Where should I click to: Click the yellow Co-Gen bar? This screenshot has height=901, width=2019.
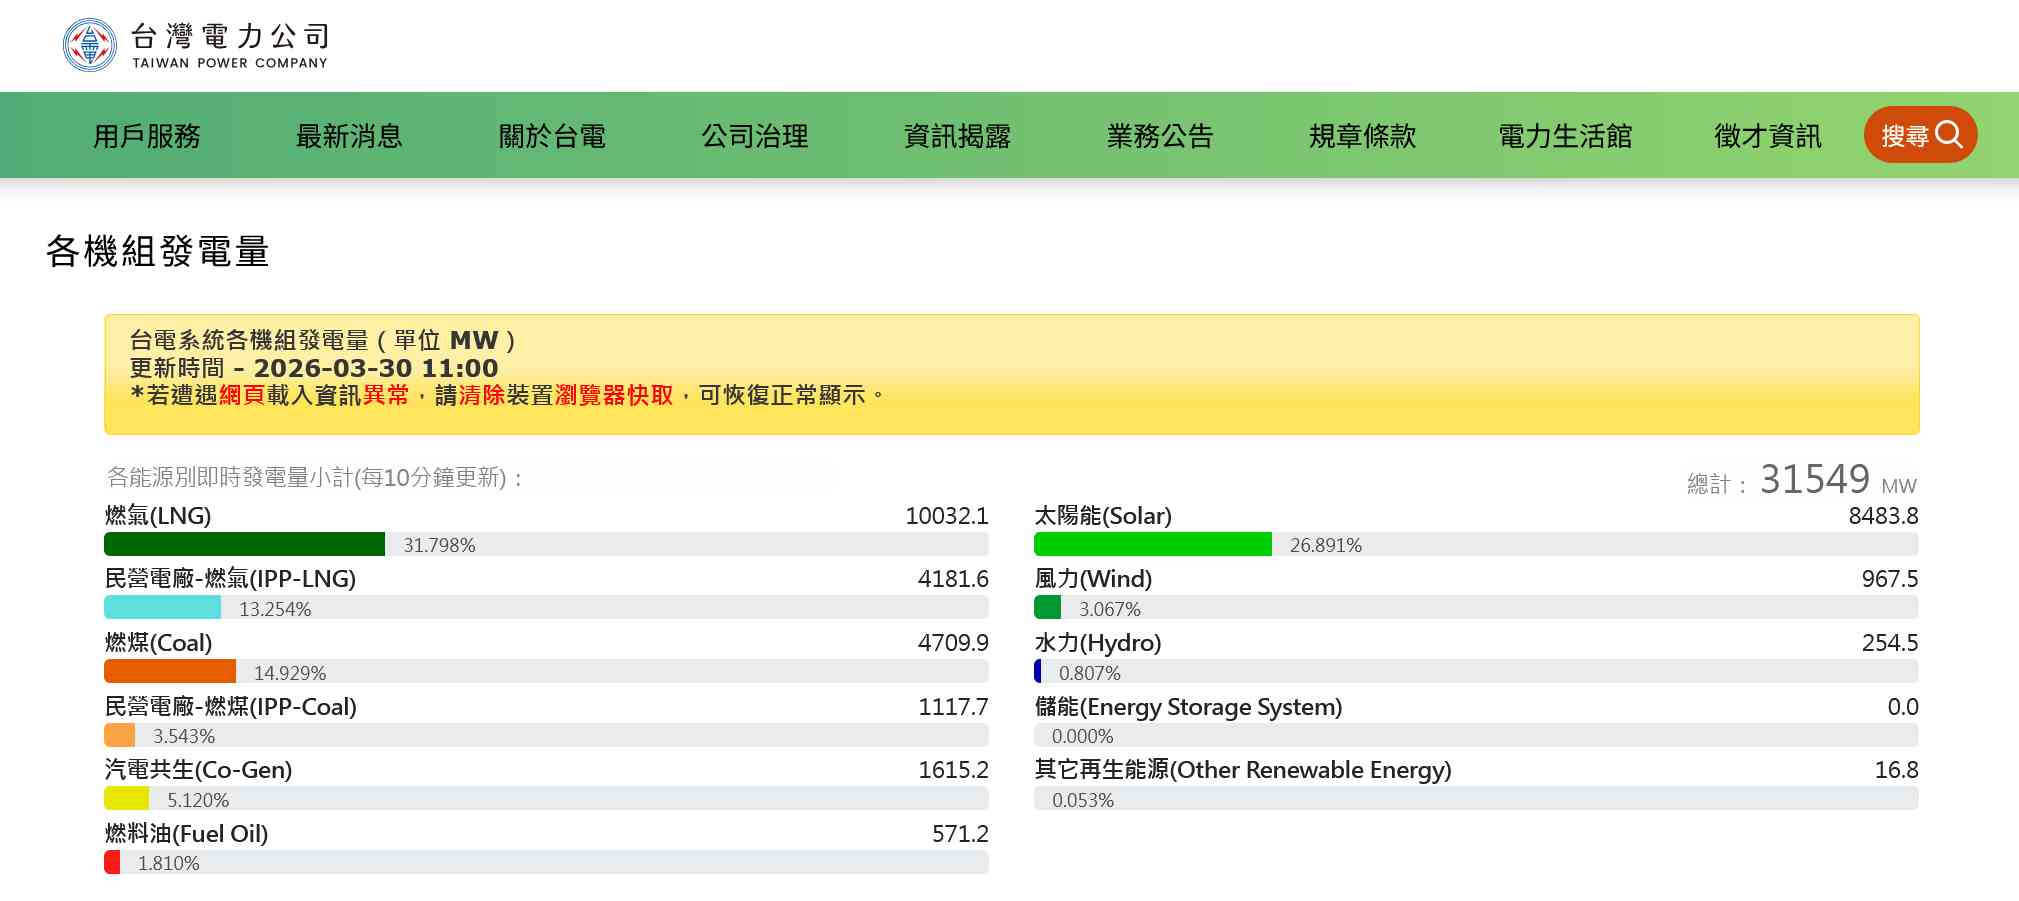click(126, 799)
